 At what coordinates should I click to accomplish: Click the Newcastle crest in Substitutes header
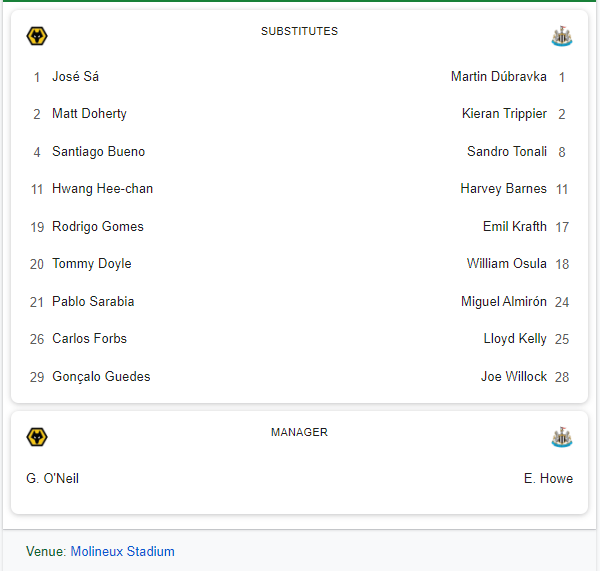[x=562, y=36]
